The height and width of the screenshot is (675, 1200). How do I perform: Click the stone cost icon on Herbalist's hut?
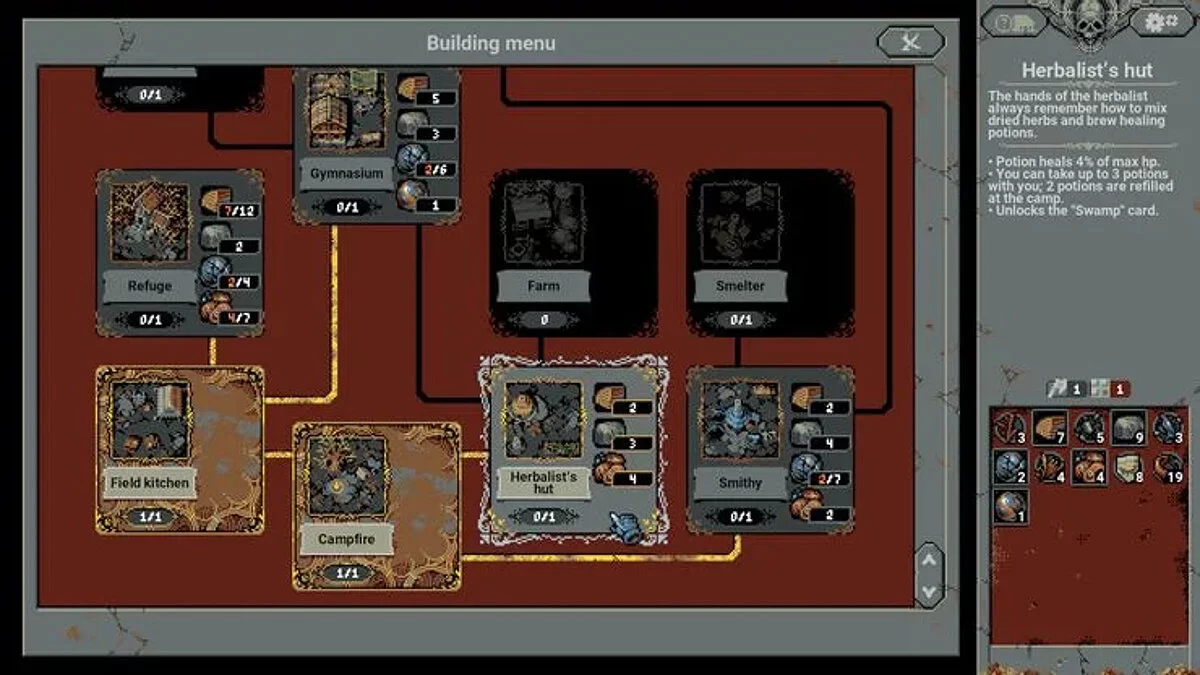click(609, 433)
